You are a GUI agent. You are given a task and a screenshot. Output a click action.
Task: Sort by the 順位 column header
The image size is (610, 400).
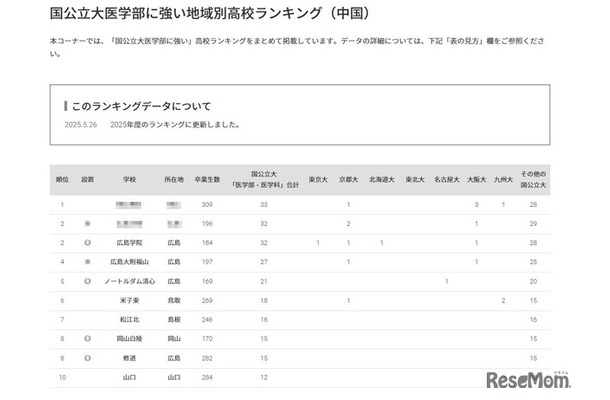pos(61,180)
